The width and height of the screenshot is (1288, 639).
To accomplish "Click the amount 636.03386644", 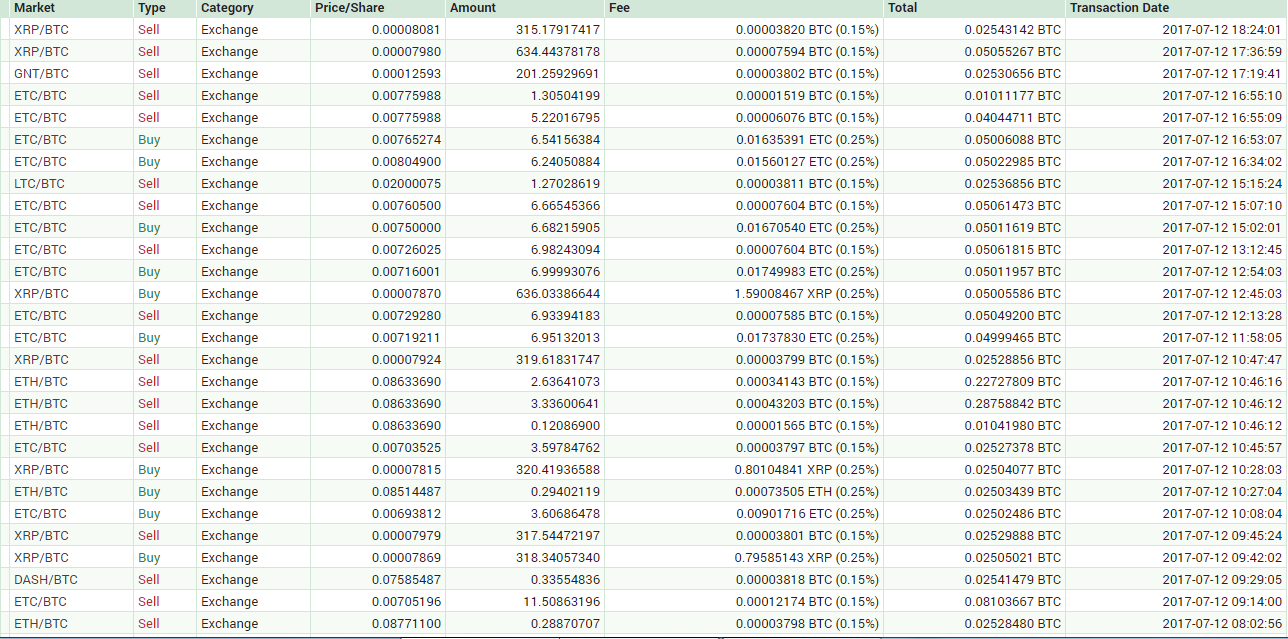I will pyautogui.click(x=558, y=294).
